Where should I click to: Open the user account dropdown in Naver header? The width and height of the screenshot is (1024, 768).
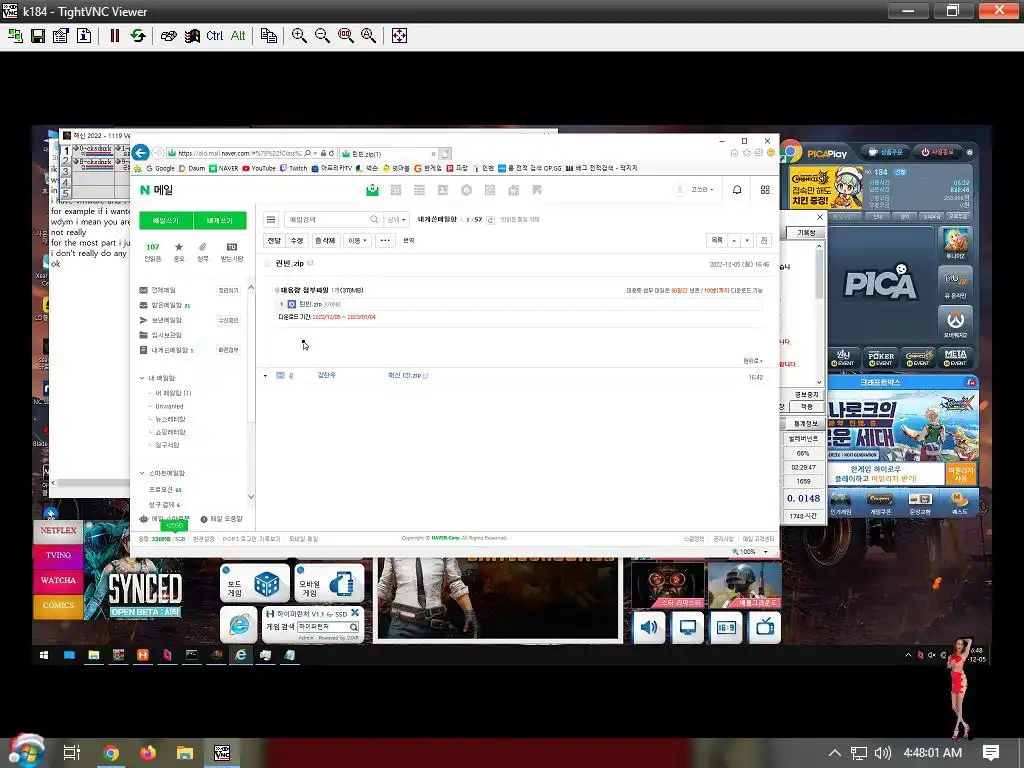coord(702,190)
